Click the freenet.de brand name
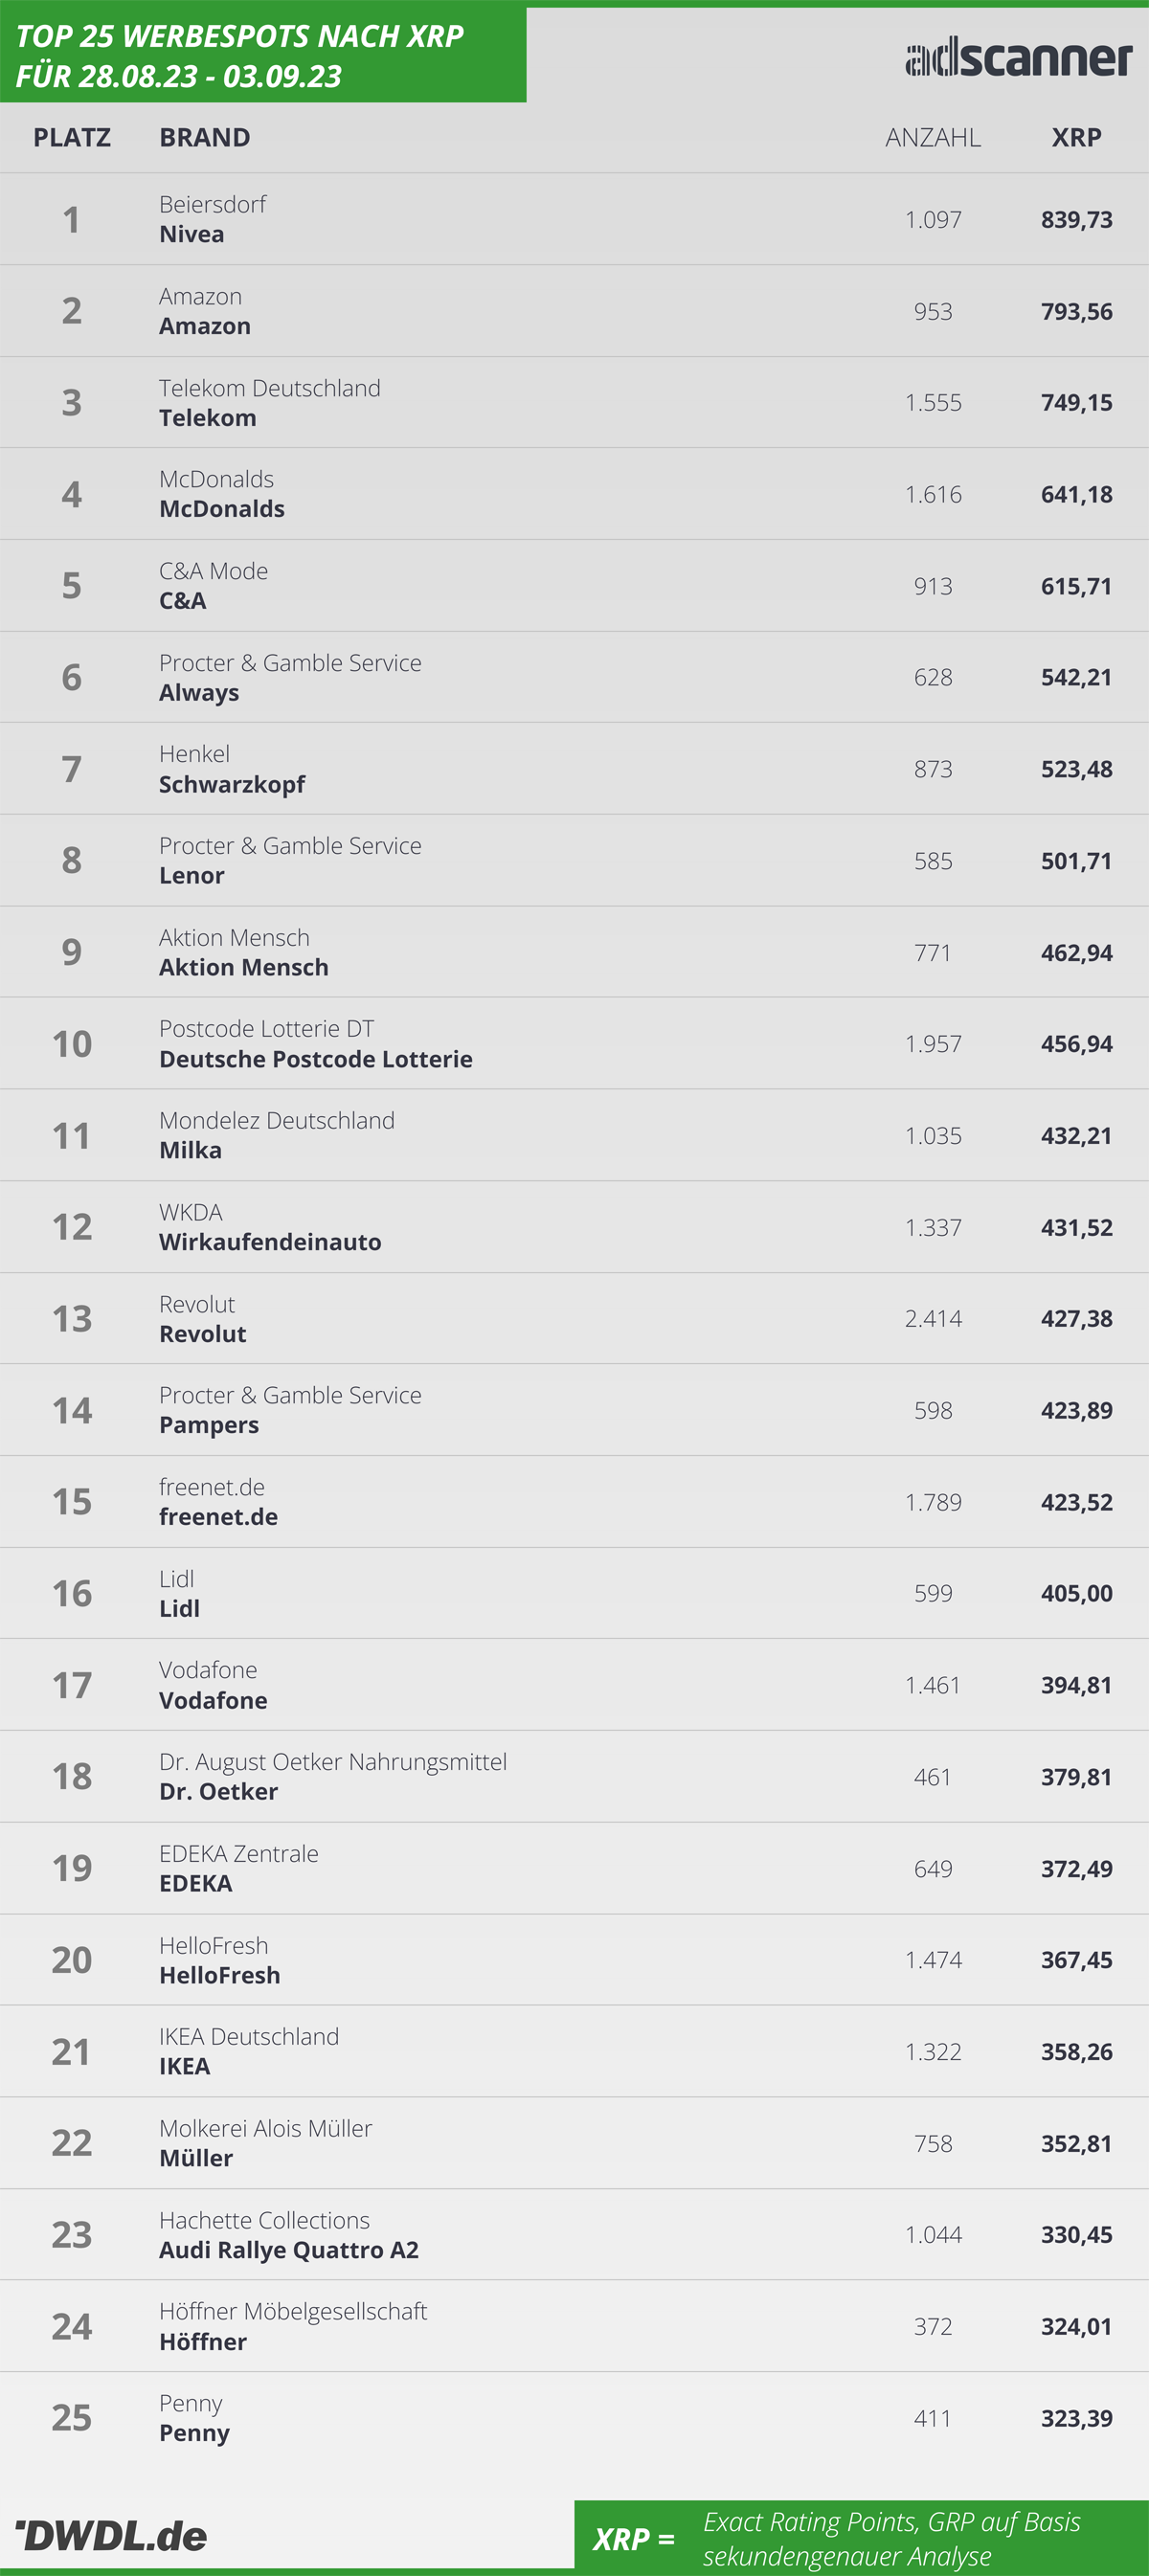1149x2576 pixels. click(x=219, y=1517)
